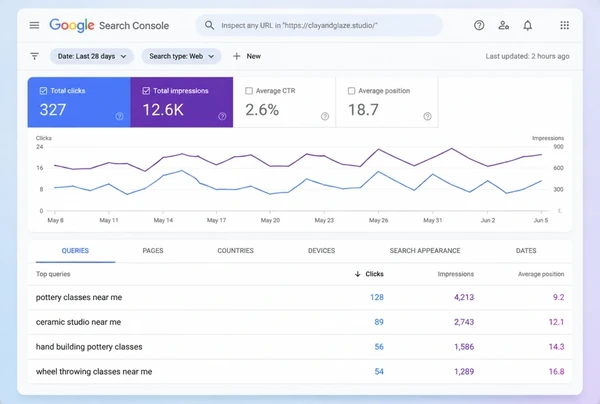Click the 4,213 impressions value

464,297
